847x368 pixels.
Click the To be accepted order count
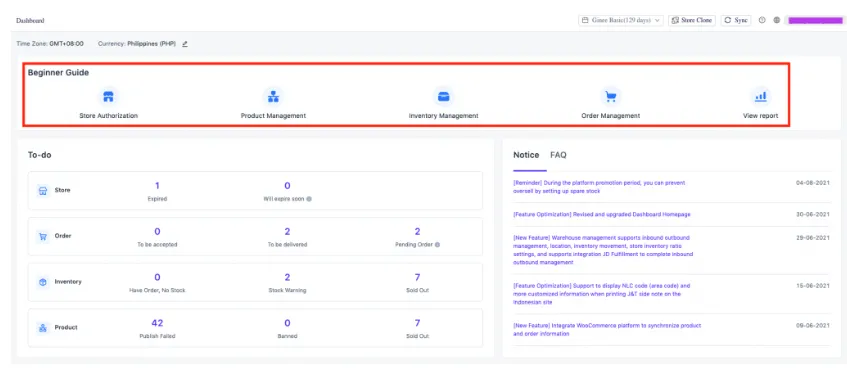coord(157,232)
